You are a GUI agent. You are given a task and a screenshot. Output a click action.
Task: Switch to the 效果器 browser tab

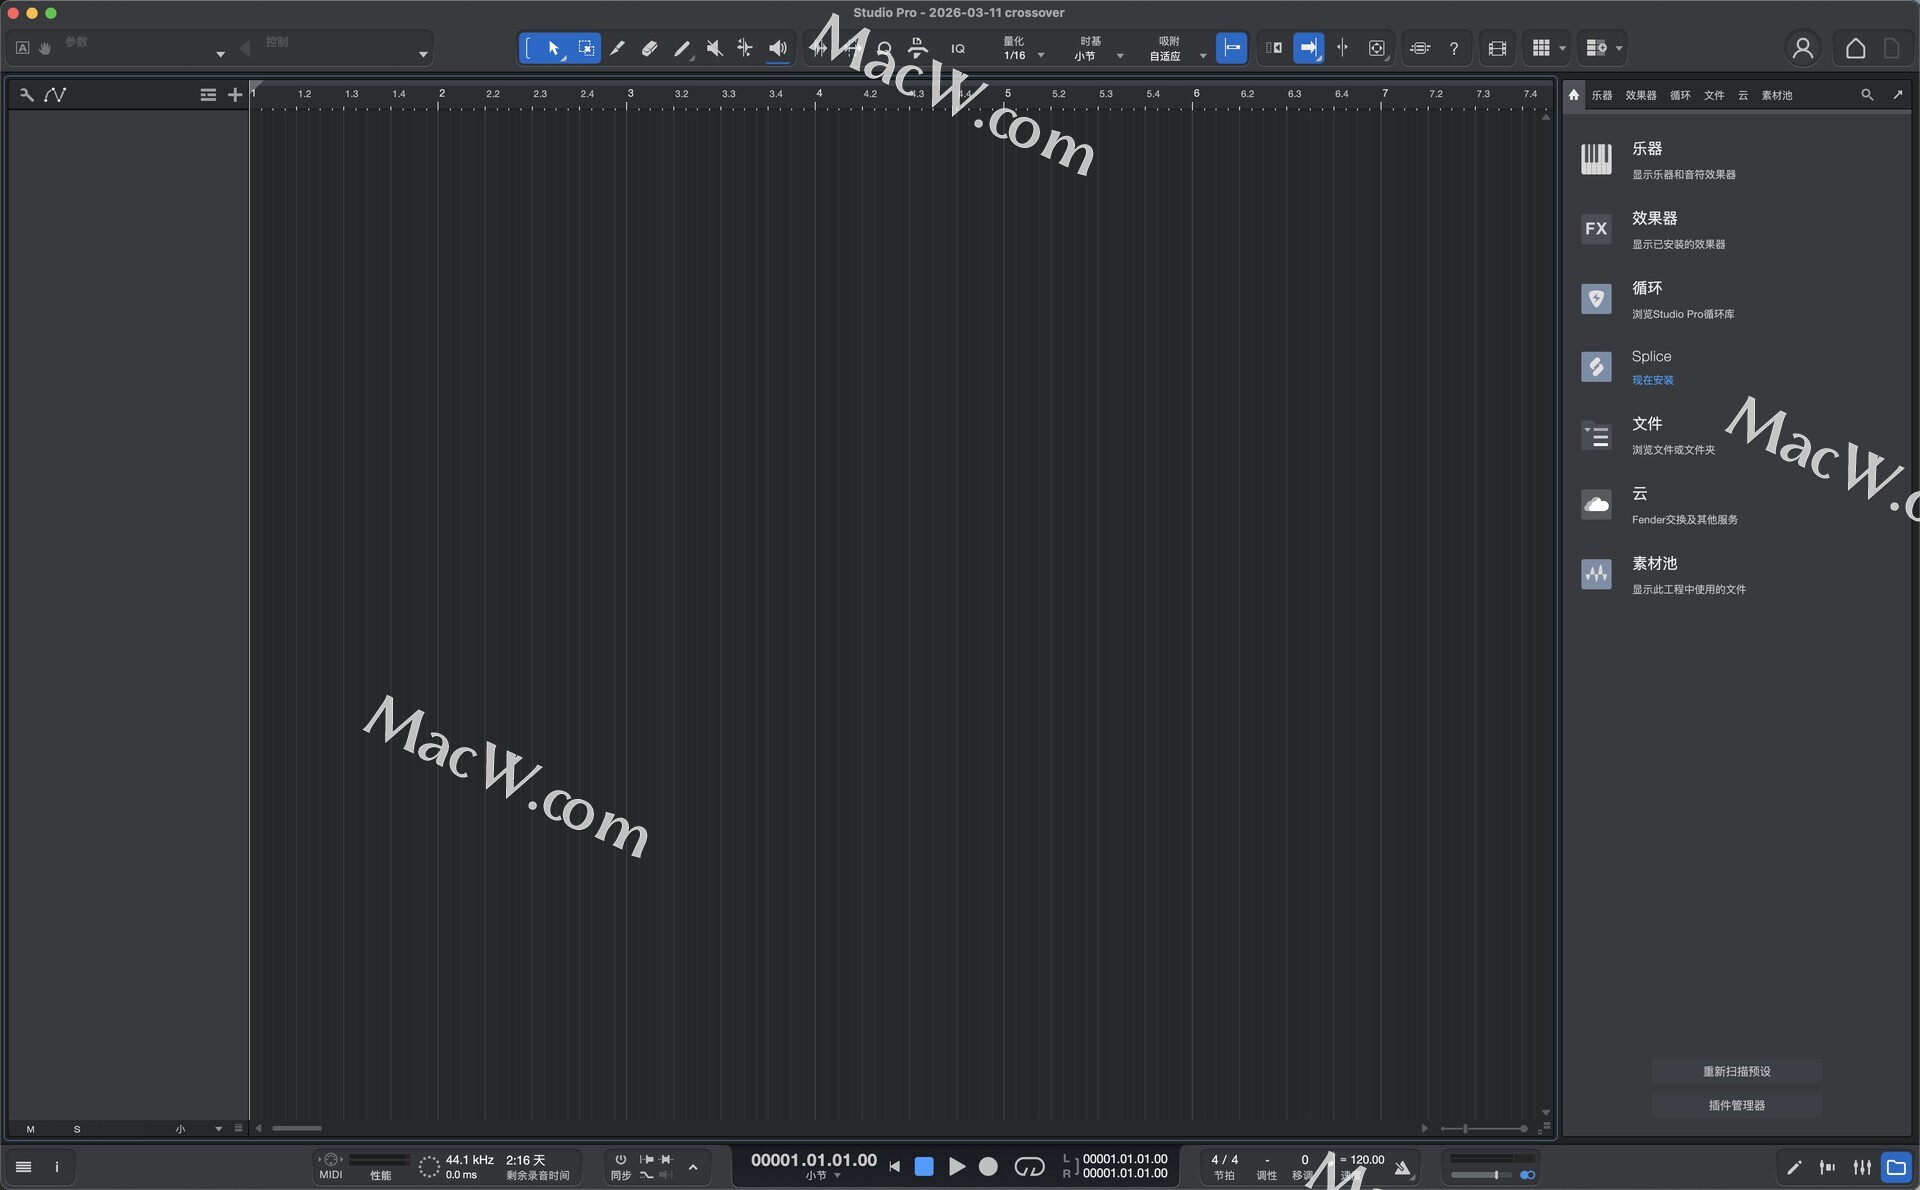[x=1640, y=95]
